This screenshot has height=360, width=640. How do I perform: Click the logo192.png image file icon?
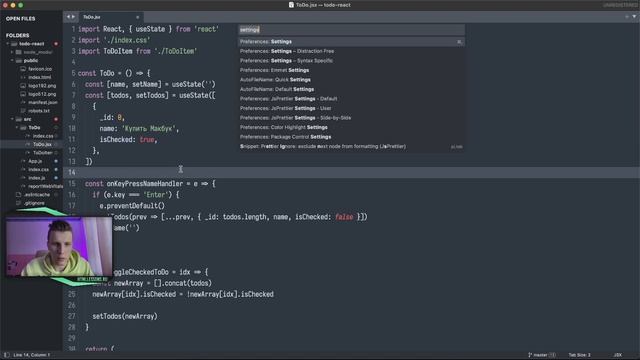click(23, 86)
